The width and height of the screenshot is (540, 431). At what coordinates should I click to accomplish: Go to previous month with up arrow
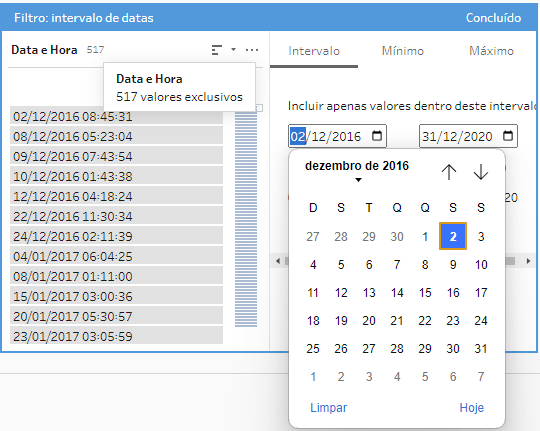[449, 172]
